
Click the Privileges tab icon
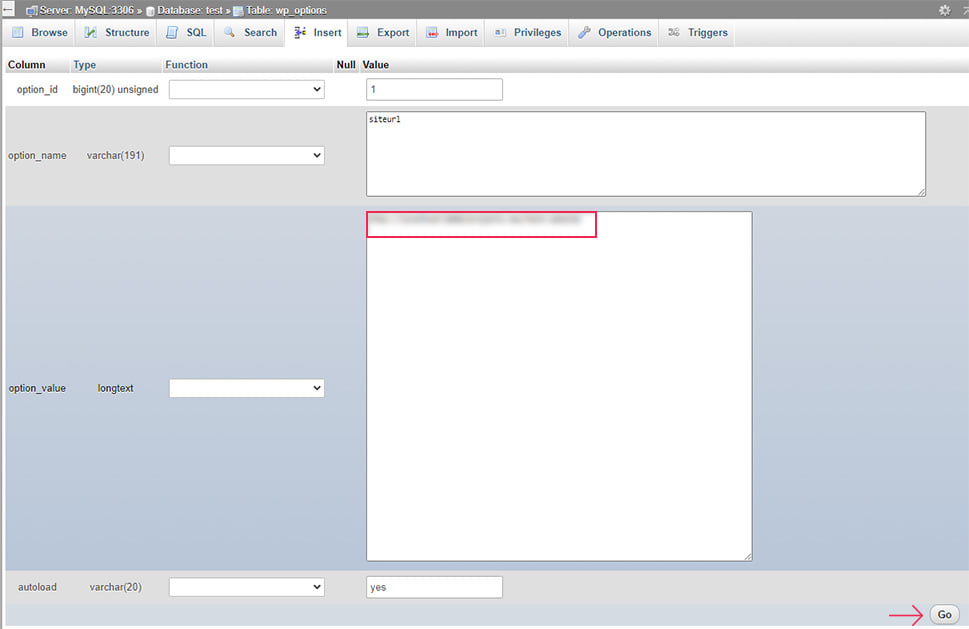coord(500,32)
